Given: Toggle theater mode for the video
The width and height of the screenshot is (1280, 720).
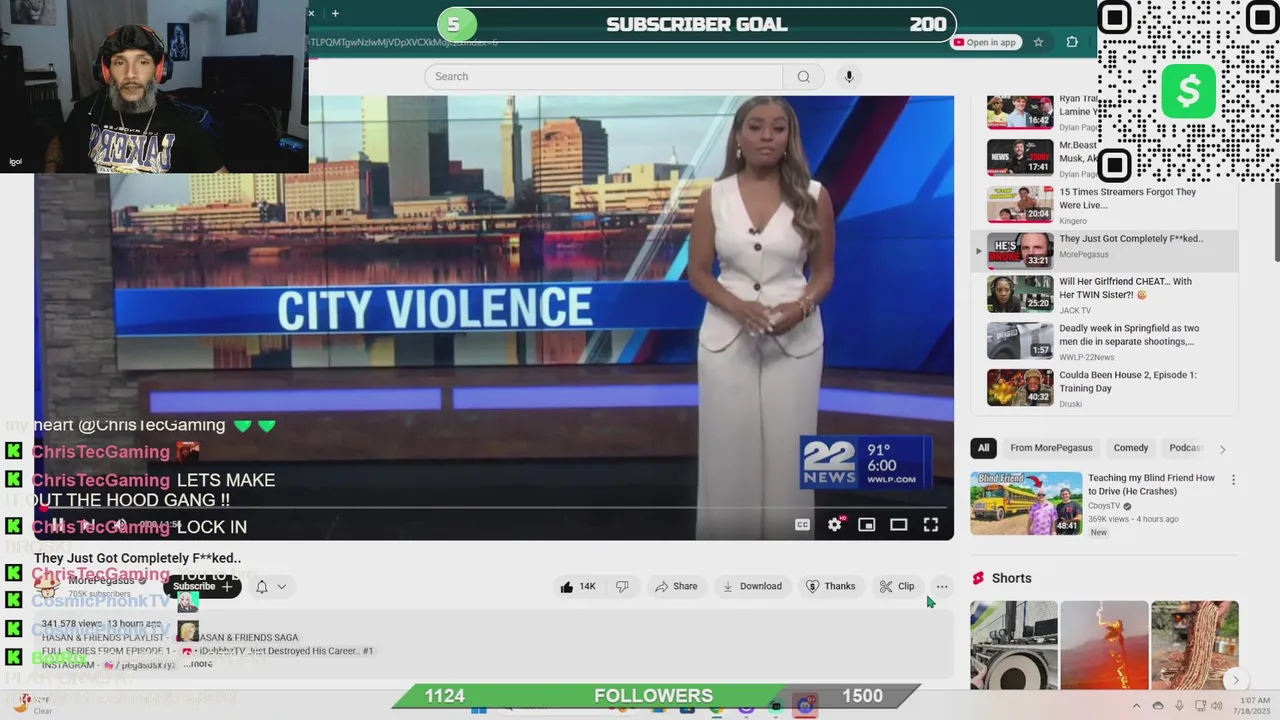Looking at the screenshot, I should click(899, 525).
